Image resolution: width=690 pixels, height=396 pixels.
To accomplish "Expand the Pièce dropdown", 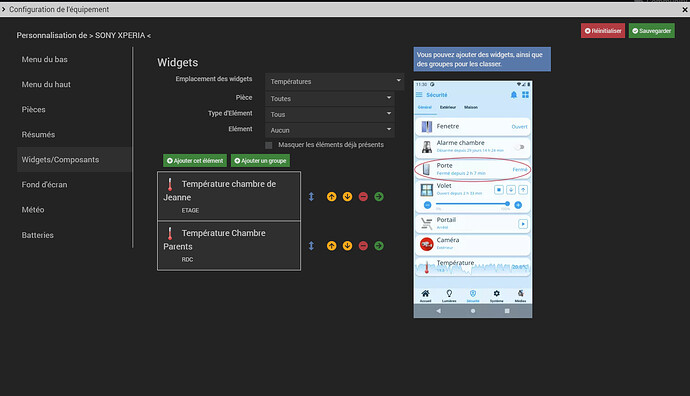I will click(x=330, y=98).
